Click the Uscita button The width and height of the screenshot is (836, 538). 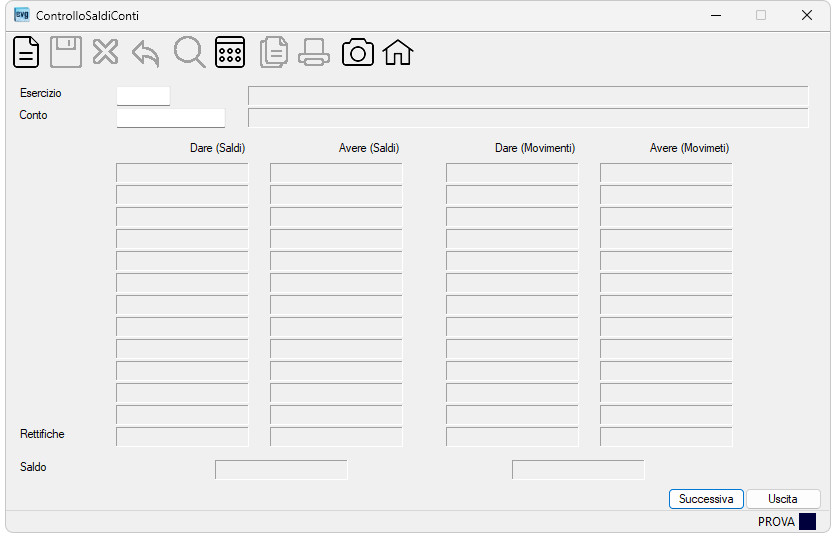(783, 499)
